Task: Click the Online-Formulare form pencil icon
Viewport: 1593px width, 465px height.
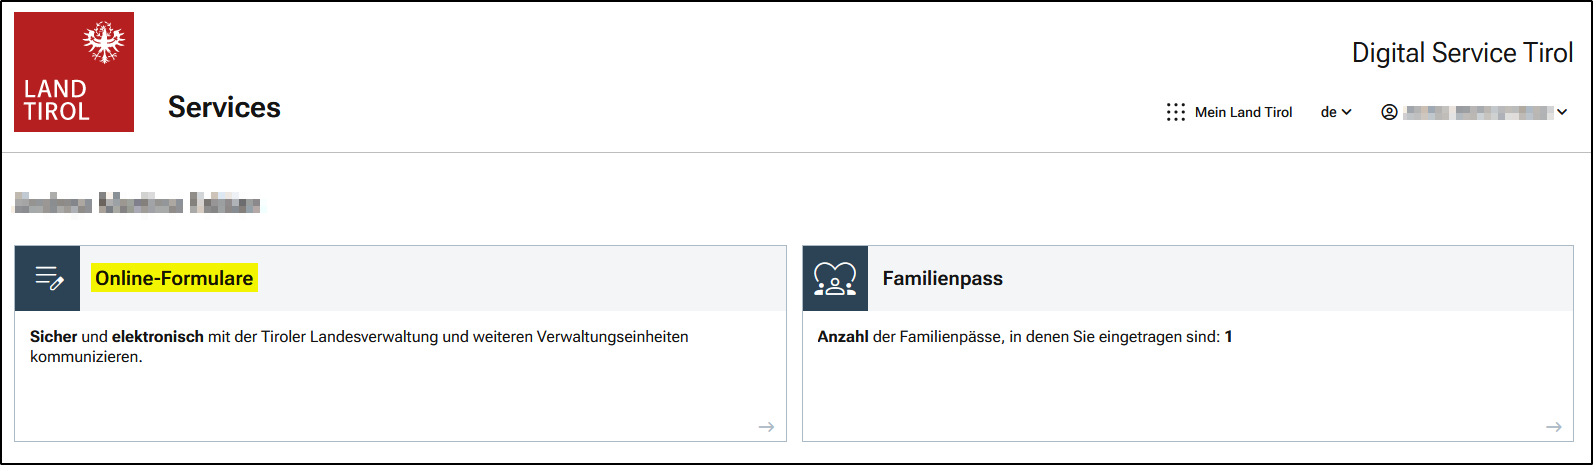Action: (48, 278)
